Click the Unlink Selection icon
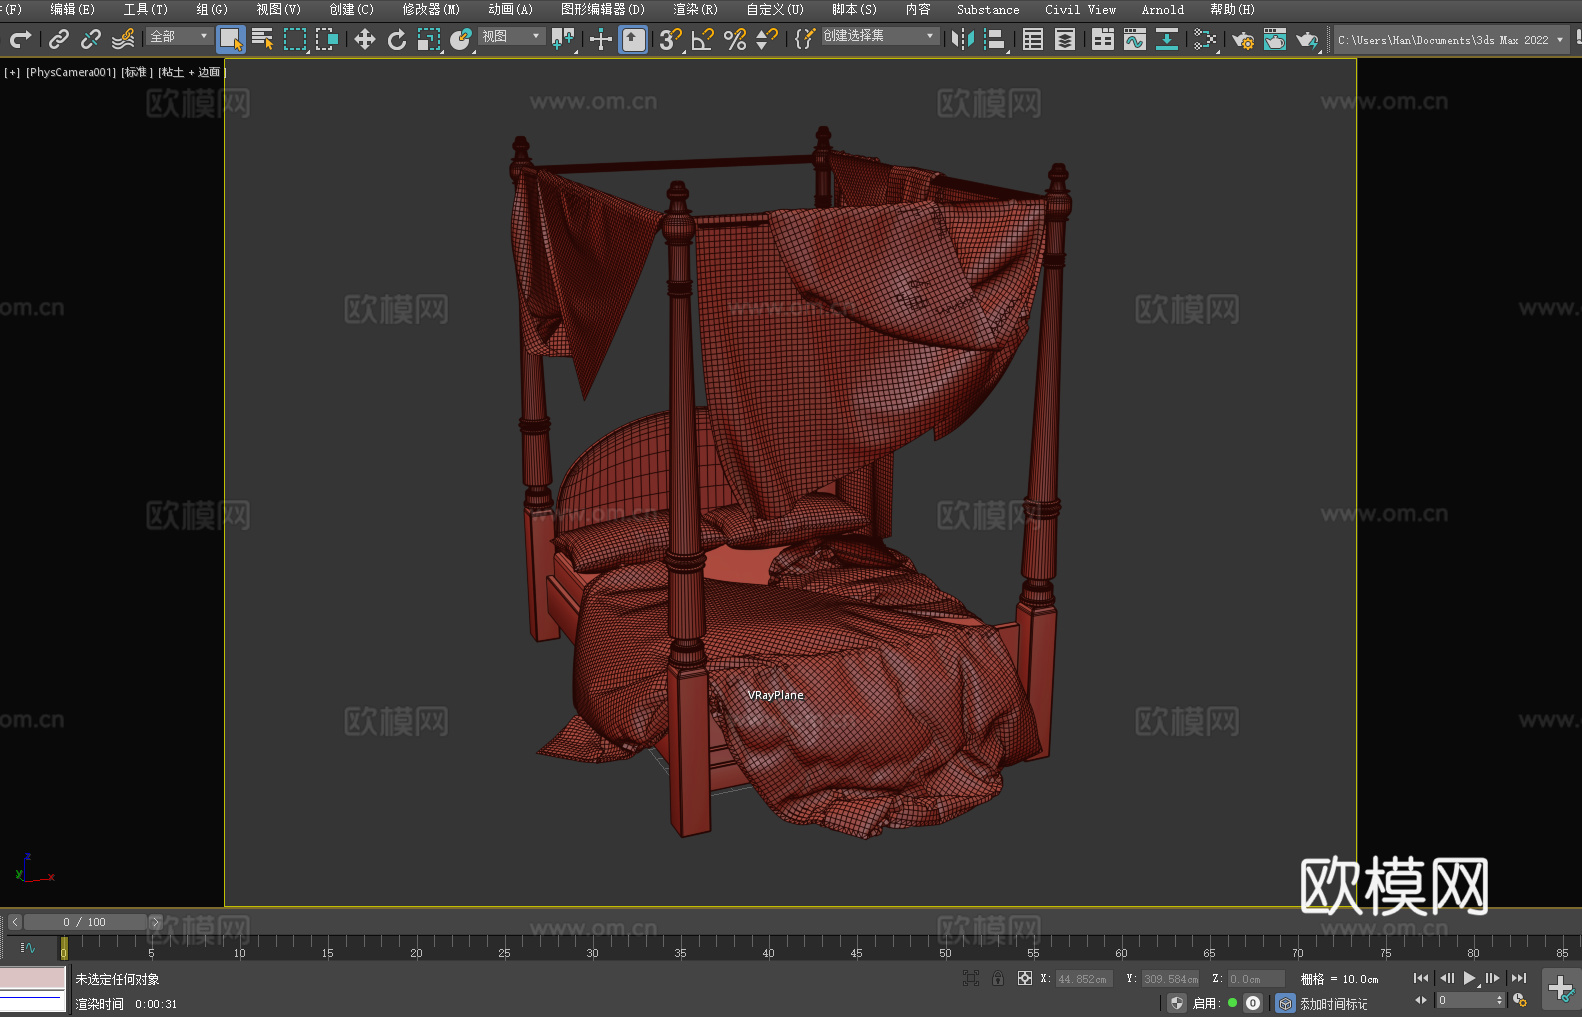The width and height of the screenshot is (1582, 1017). (x=91, y=39)
